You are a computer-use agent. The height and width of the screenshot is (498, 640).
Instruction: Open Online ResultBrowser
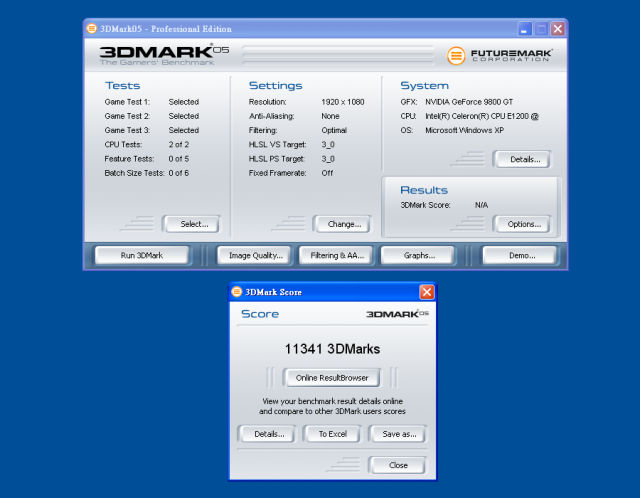[332, 378]
